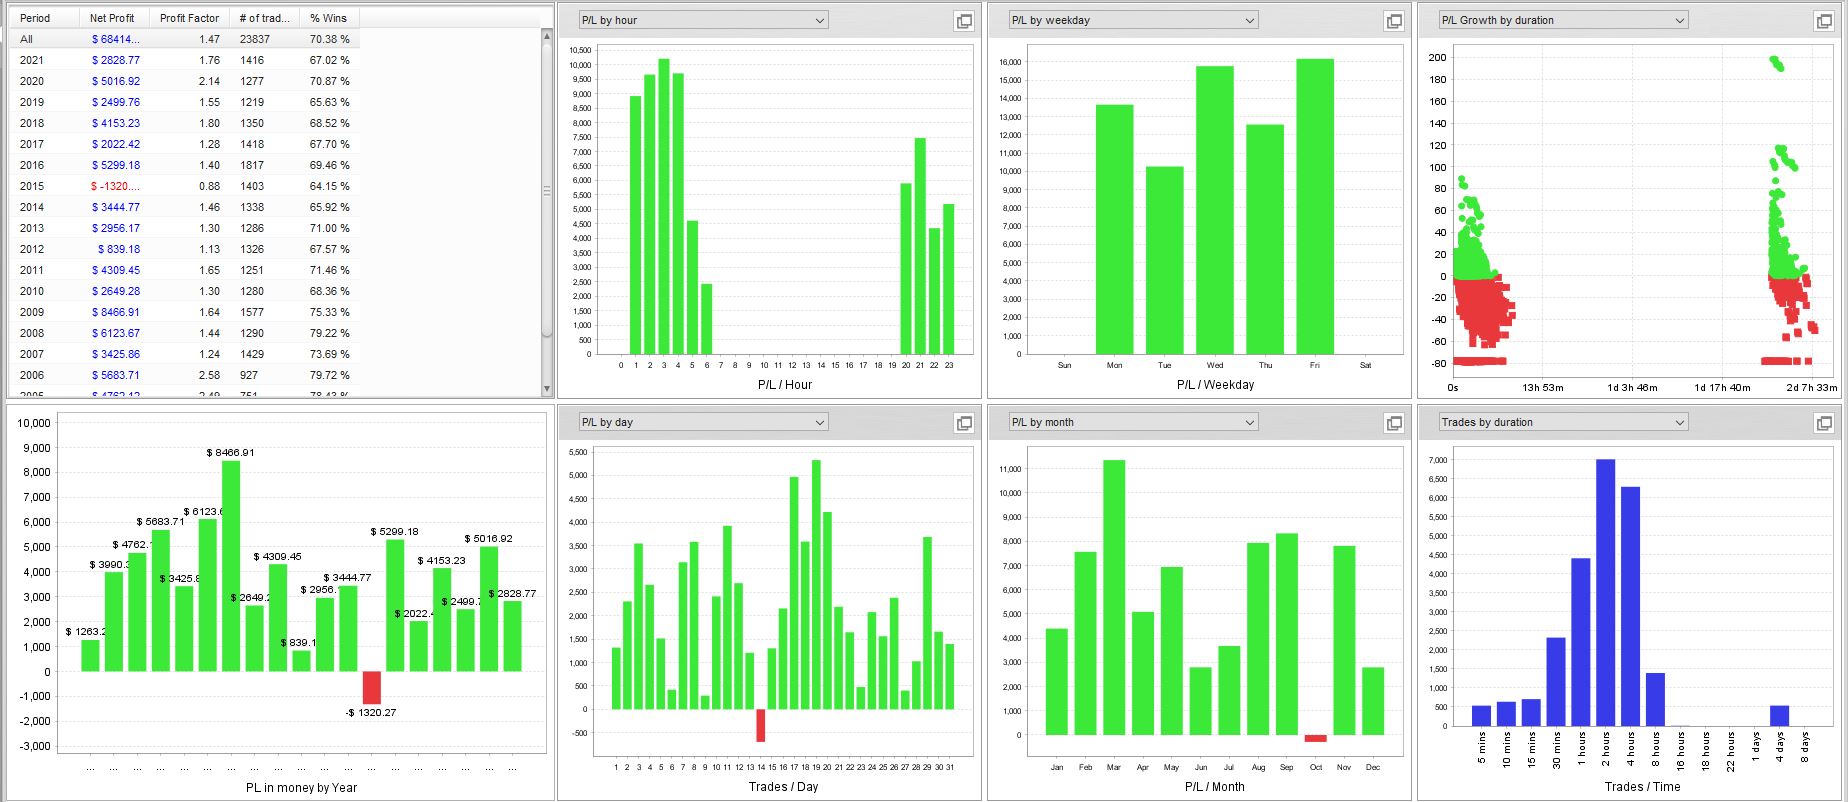Open the Trades by duration dropdown

tap(1564, 422)
